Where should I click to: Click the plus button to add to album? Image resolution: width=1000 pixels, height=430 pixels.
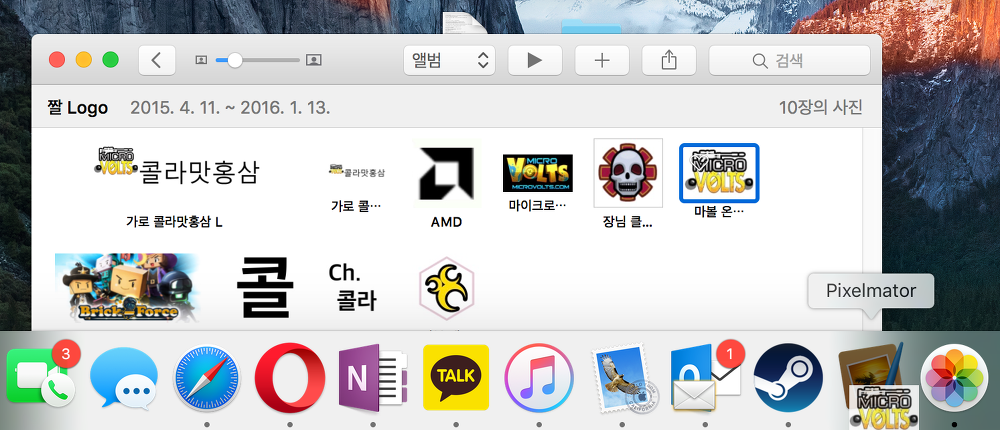click(x=602, y=60)
